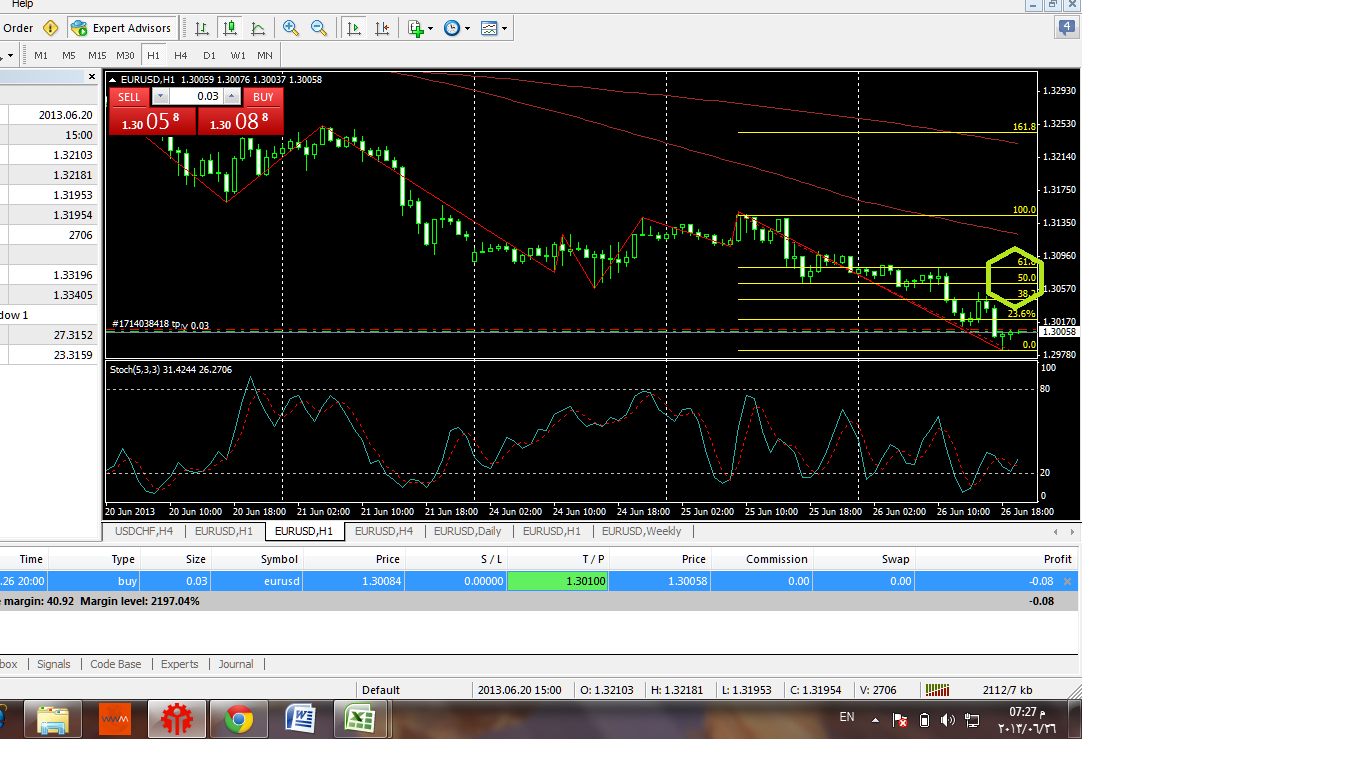Screen dimensions: 1366x768
Task: Select the M5 timeframe
Action: tap(68, 55)
